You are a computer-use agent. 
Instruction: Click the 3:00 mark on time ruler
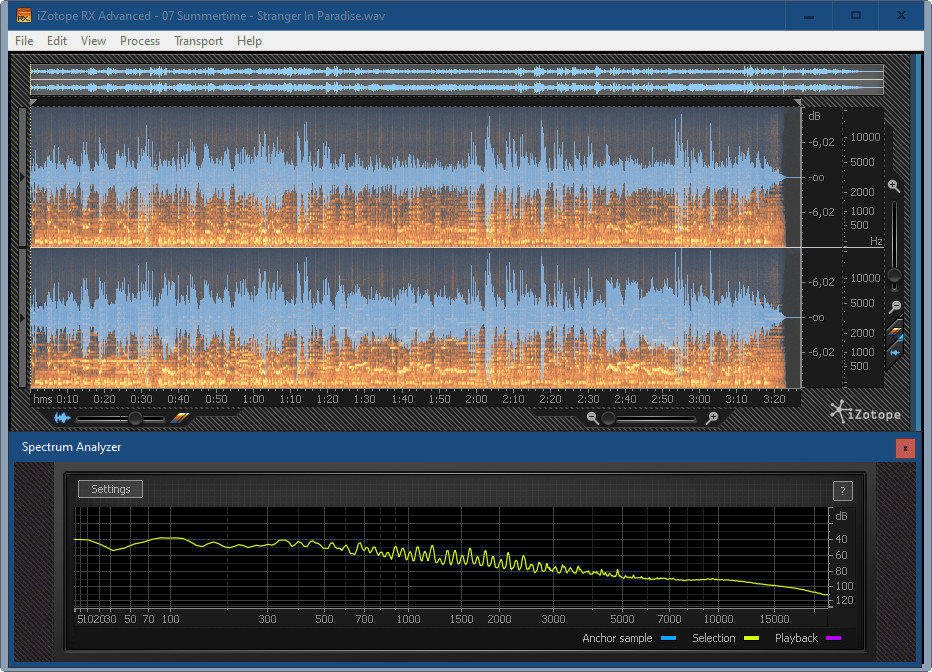pyautogui.click(x=699, y=399)
